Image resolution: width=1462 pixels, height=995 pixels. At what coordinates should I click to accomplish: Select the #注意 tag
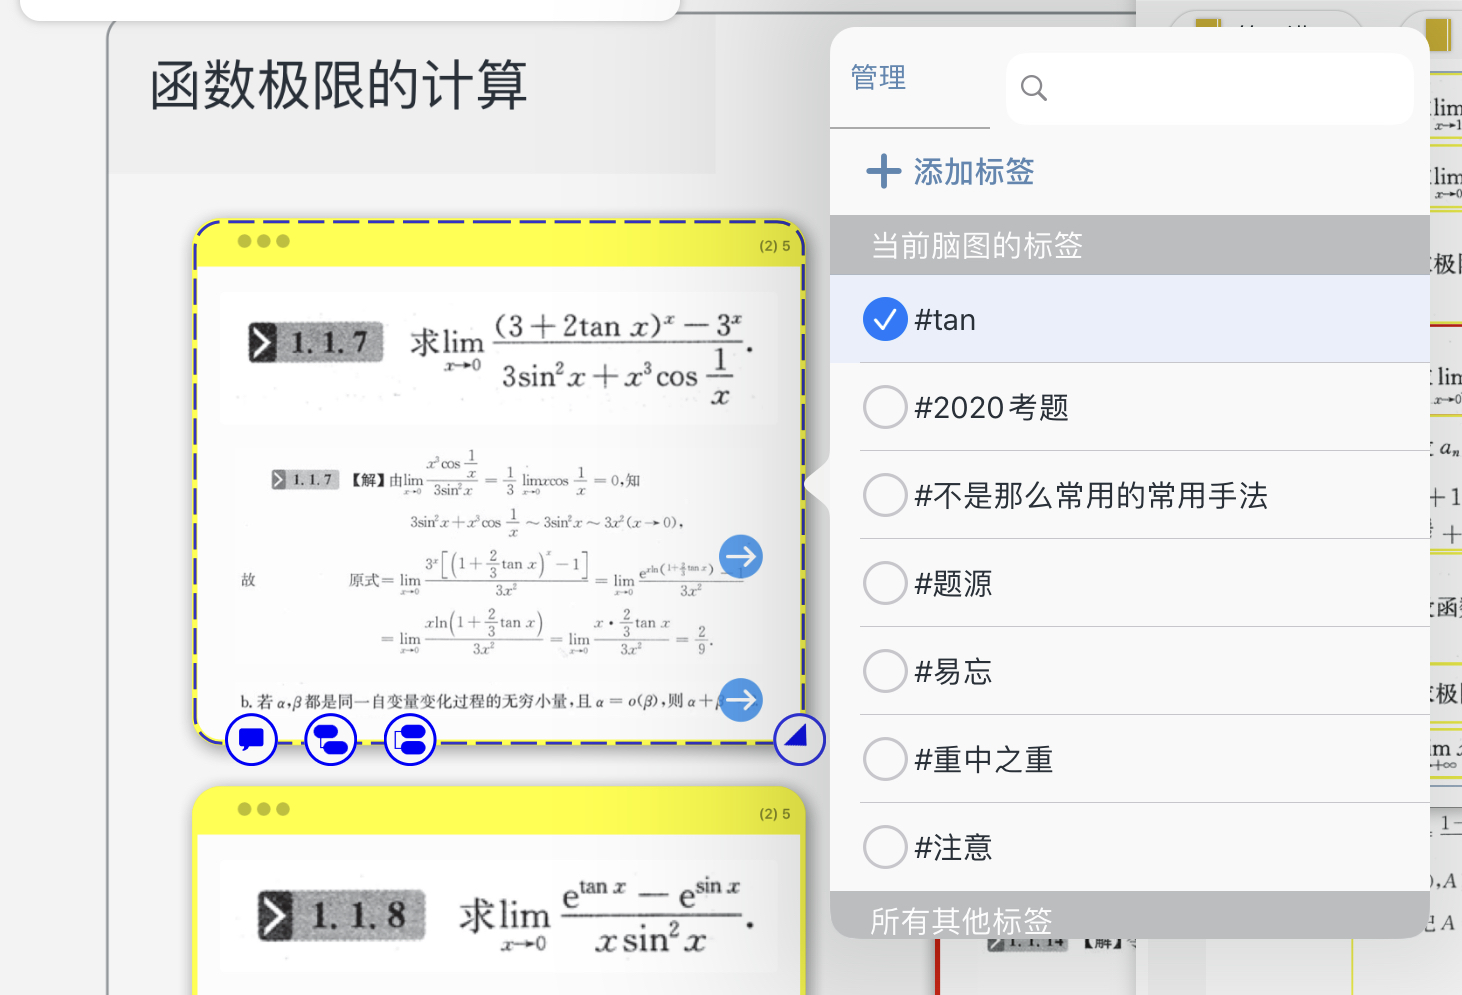pyautogui.click(x=885, y=847)
